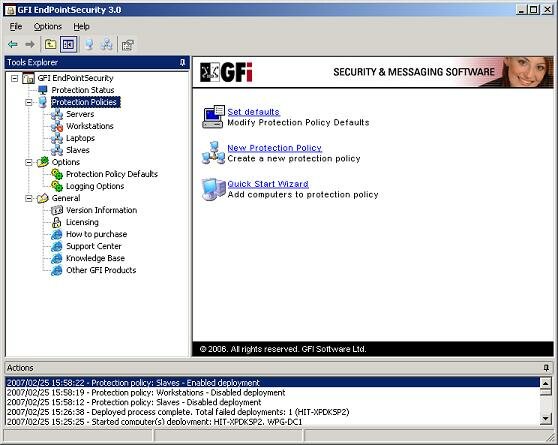Select the 'Deployed process complete' log entry
558x445 pixels.
[x=273, y=412]
